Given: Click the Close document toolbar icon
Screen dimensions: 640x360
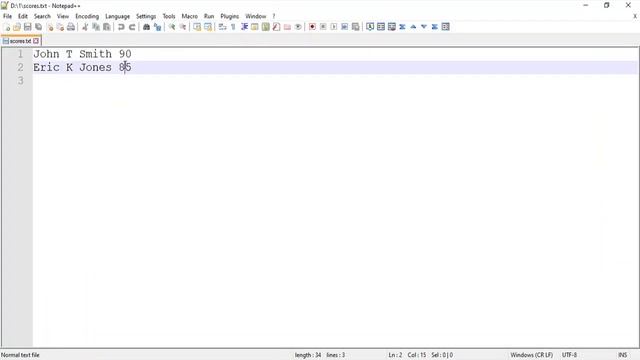Looking at the screenshot, I should [50, 27].
